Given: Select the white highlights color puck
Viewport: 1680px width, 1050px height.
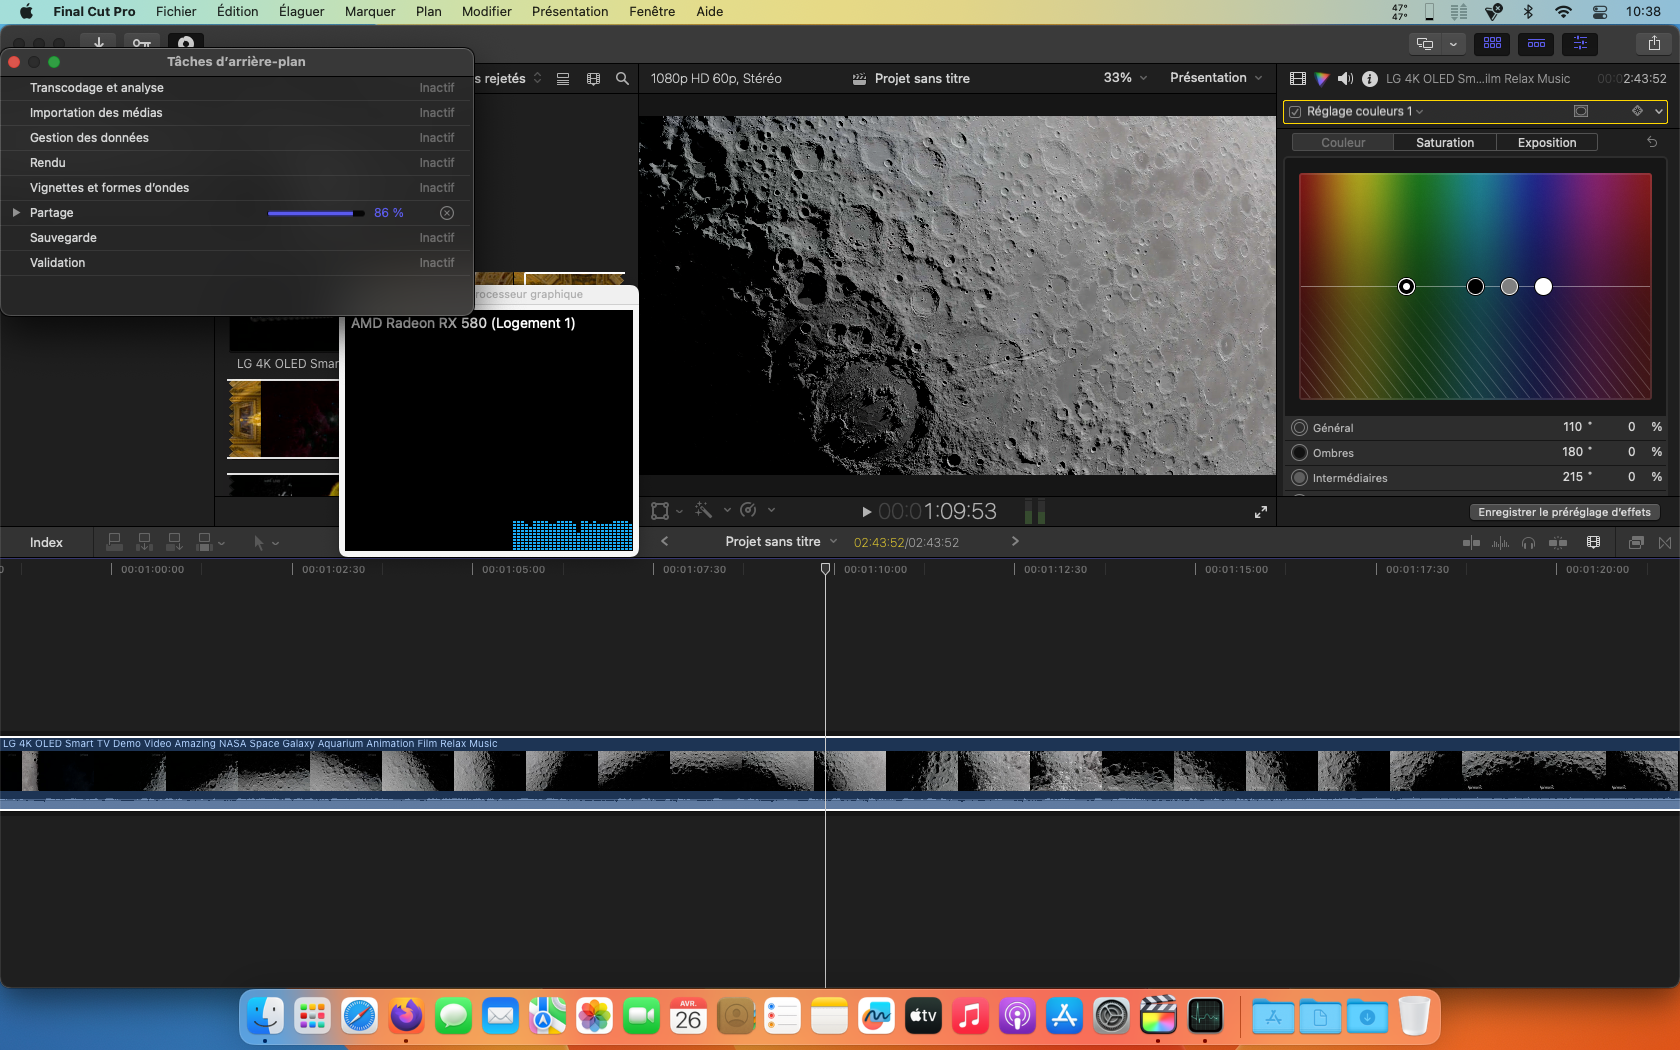Looking at the screenshot, I should click(1543, 287).
